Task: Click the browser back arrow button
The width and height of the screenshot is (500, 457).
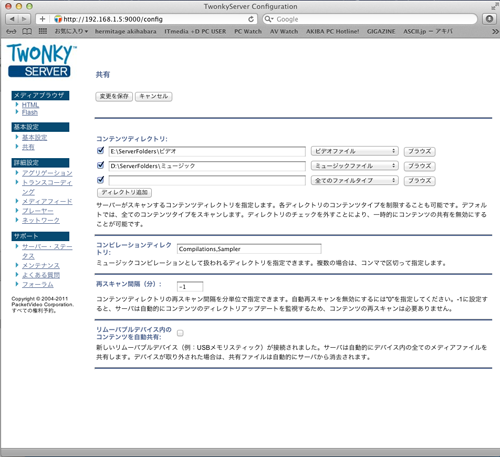Action: point(12,19)
